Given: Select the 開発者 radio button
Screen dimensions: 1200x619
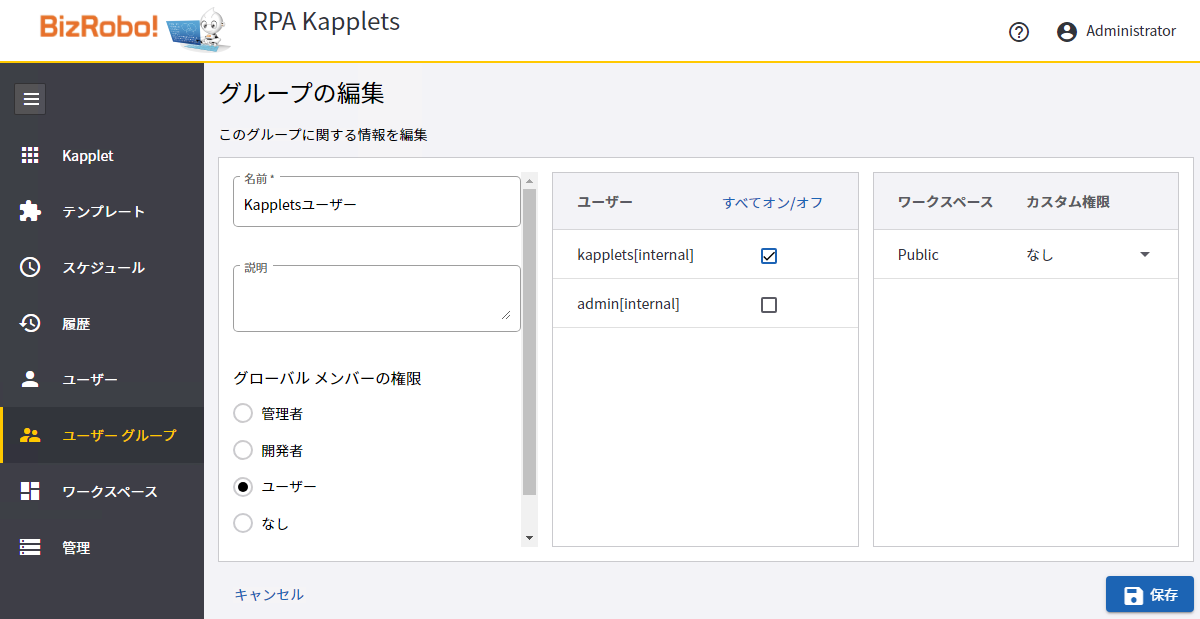Looking at the screenshot, I should [x=243, y=450].
